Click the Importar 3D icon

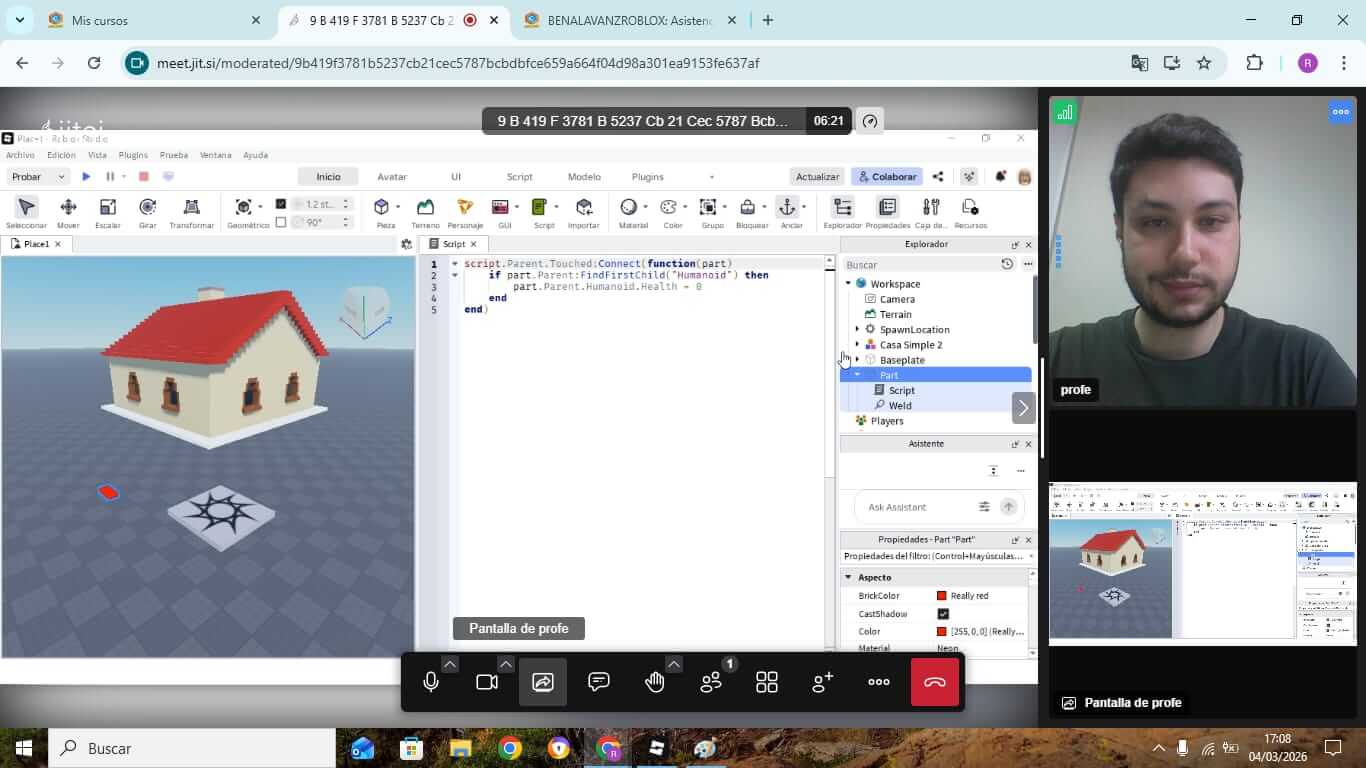coord(584,207)
